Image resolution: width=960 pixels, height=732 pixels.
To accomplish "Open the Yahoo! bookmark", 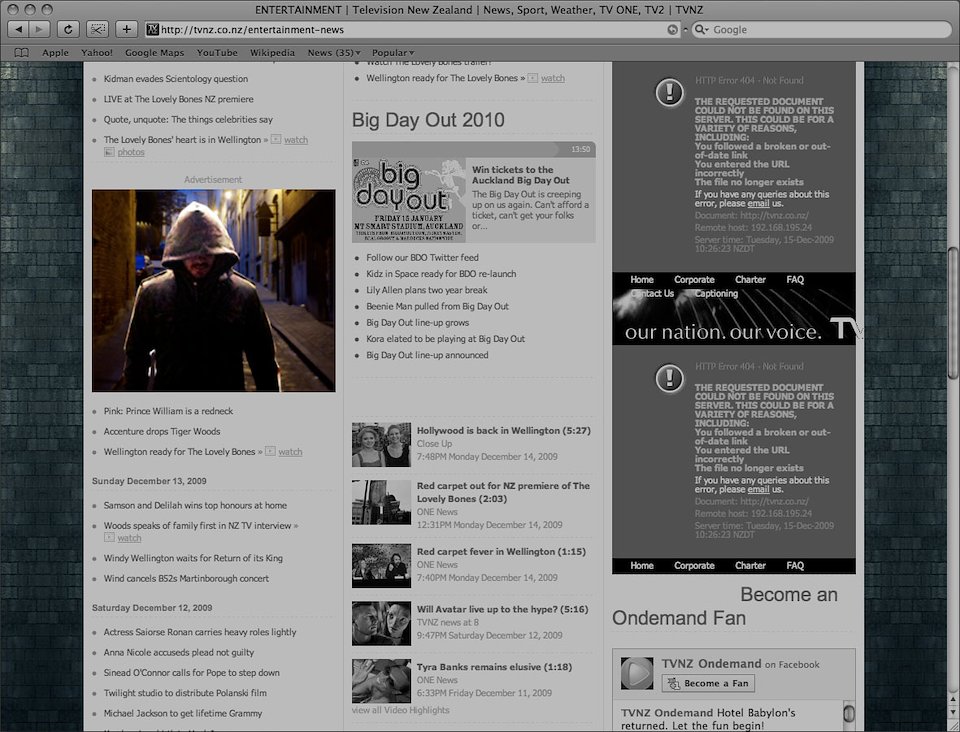I will [x=97, y=53].
